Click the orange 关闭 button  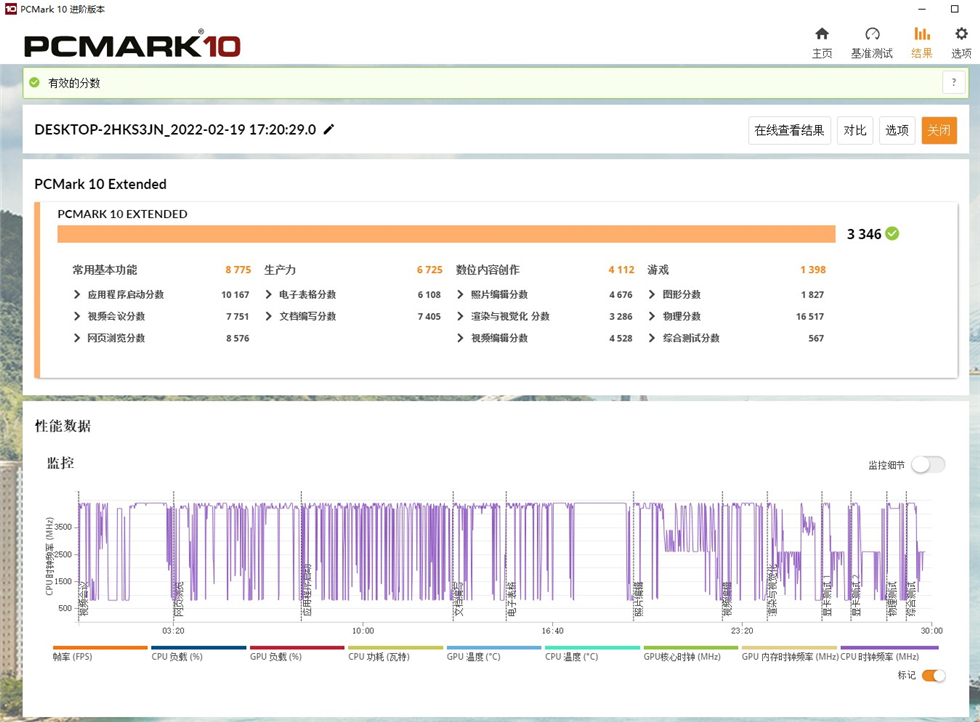[x=939, y=130]
